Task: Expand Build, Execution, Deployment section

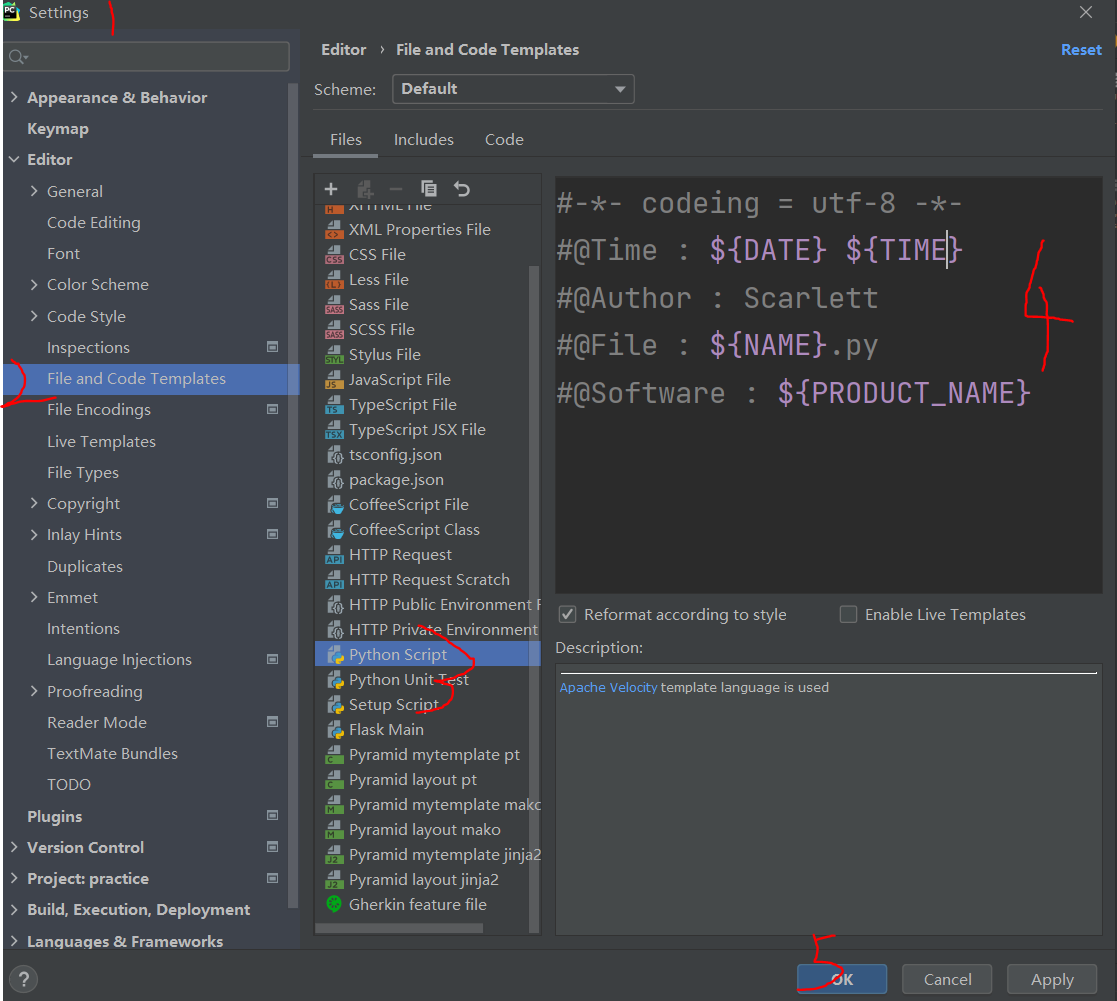Action: pyautogui.click(x=14, y=909)
